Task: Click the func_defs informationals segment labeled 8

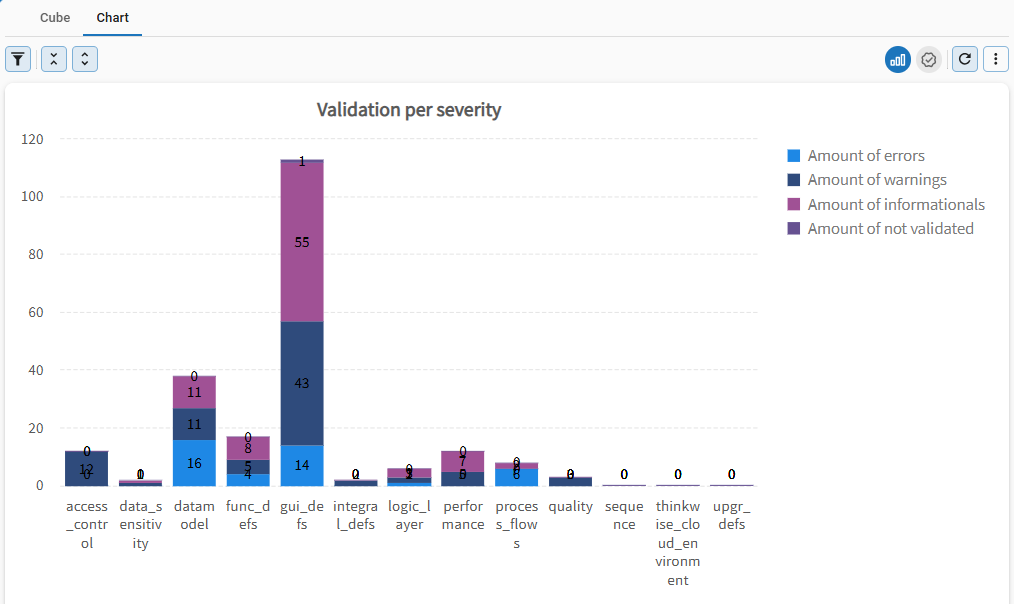Action: [248, 448]
